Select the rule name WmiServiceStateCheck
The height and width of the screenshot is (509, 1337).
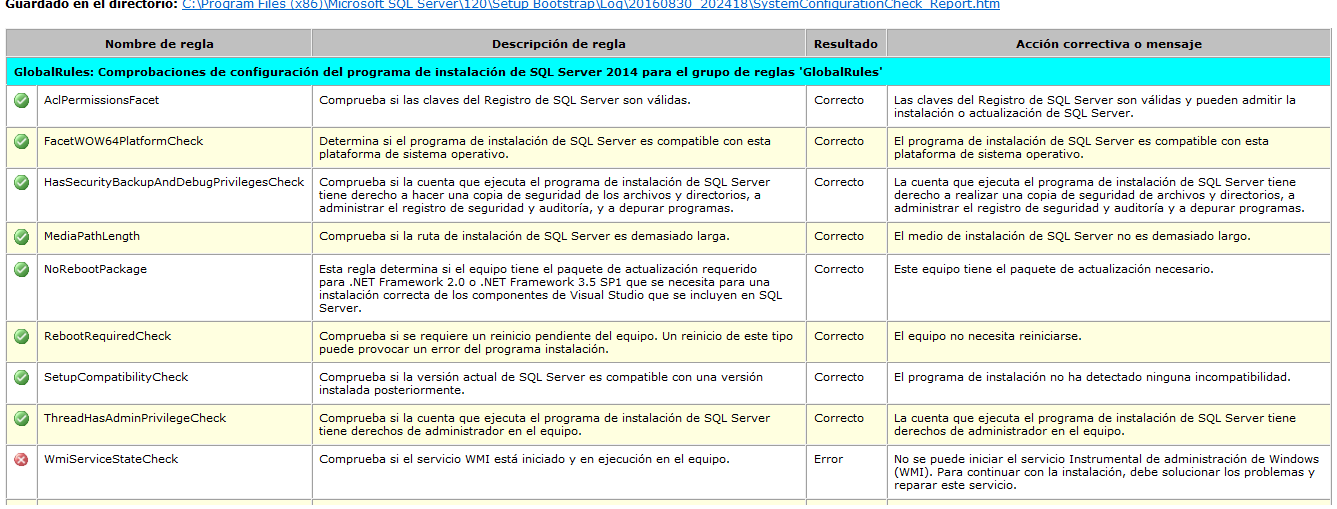click(111, 459)
